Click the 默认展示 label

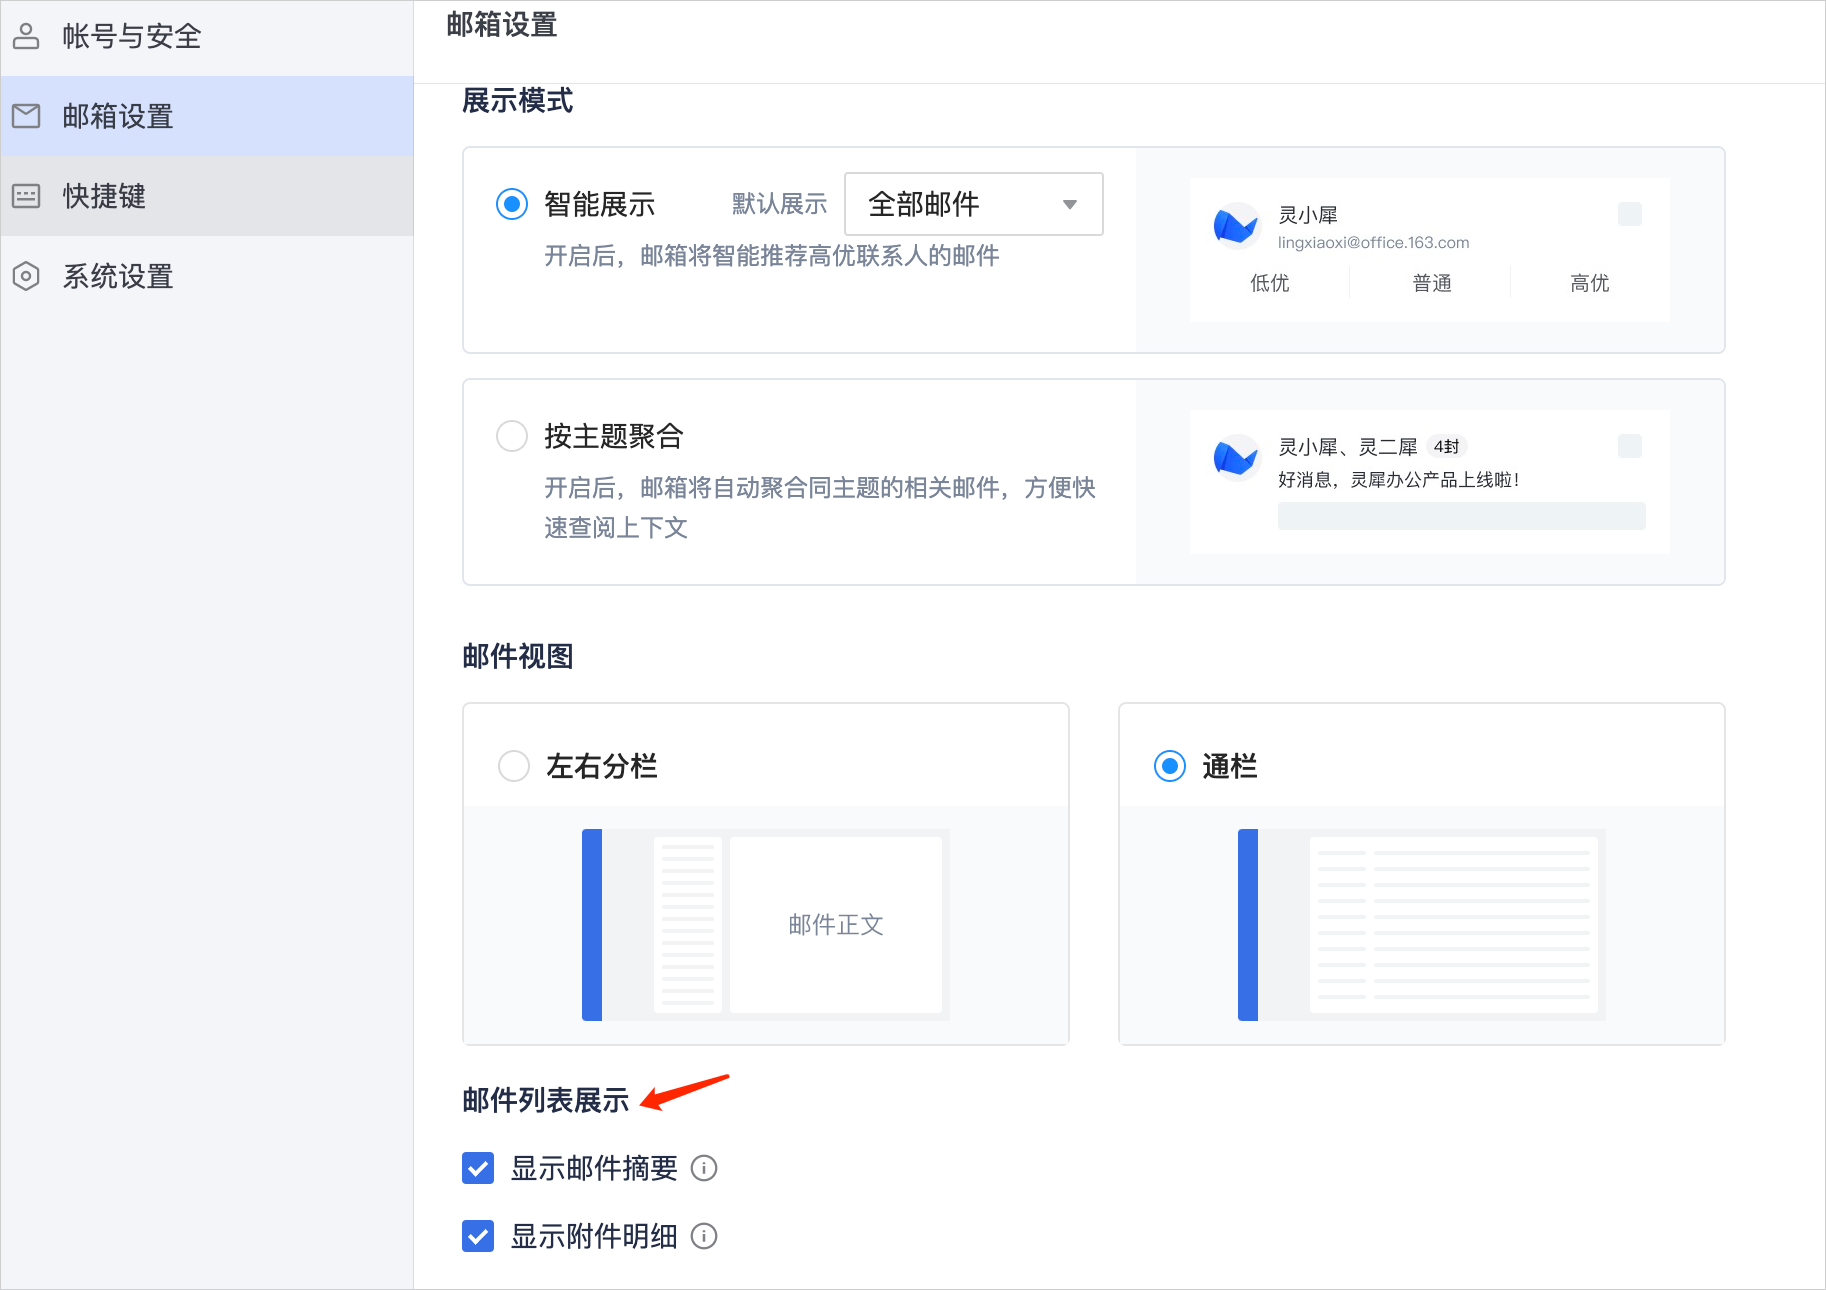(780, 204)
